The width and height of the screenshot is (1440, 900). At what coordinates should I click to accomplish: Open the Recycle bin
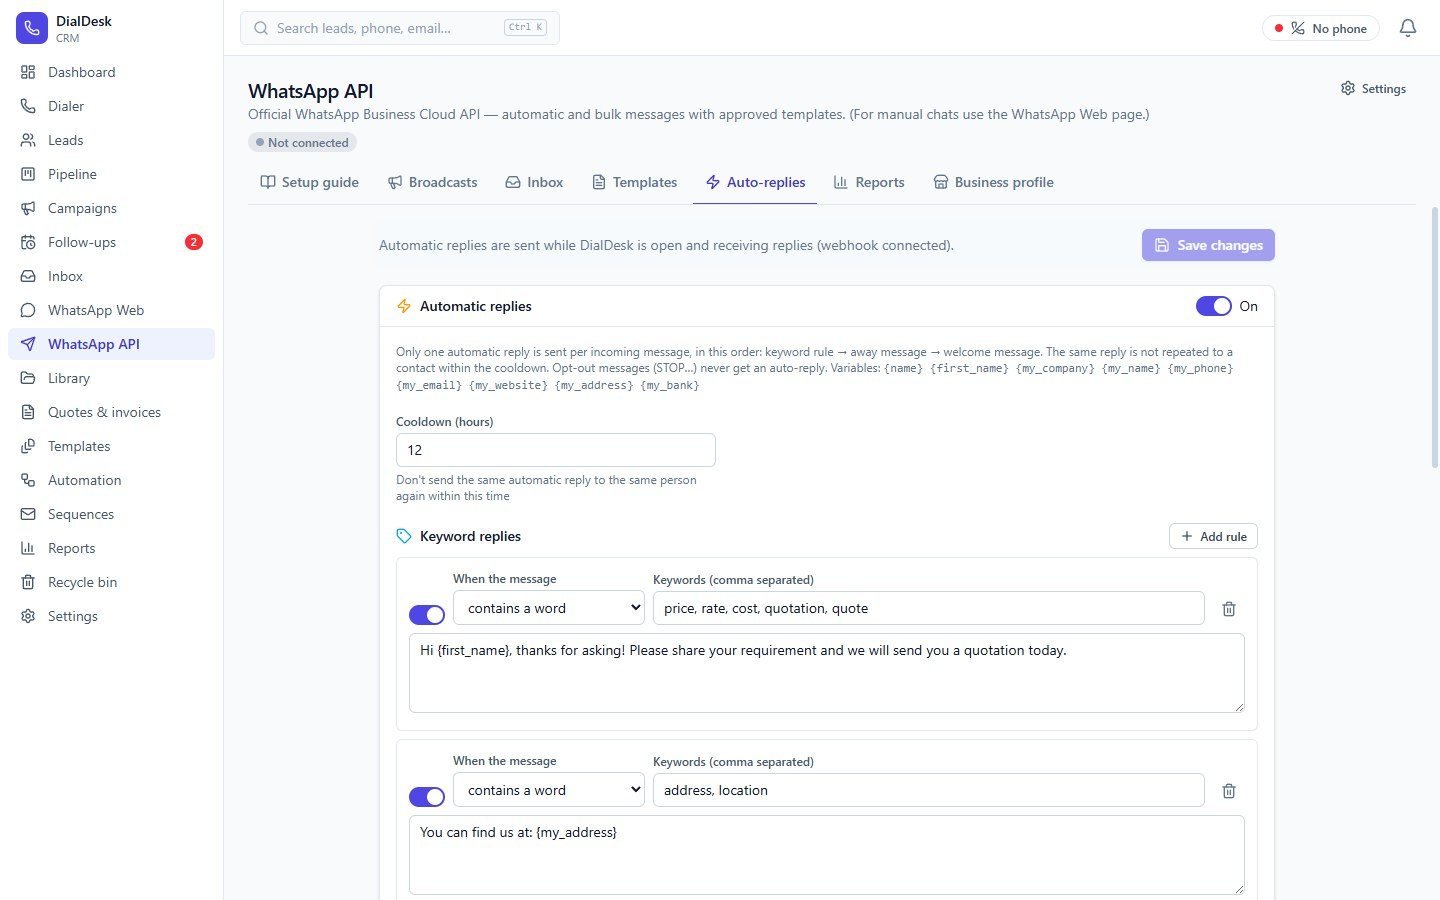[x=111, y=582]
